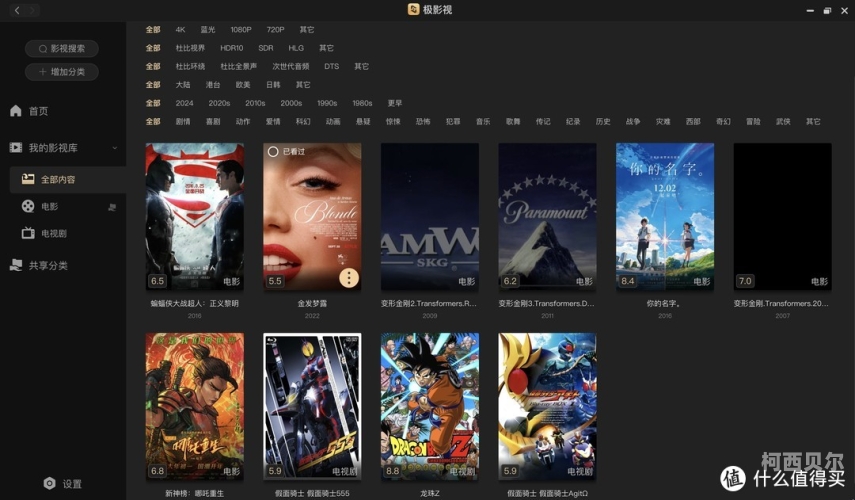Image resolution: width=855 pixels, height=500 pixels.
Task: Collapse the 我的影视库 section chevron
Action: [x=115, y=148]
